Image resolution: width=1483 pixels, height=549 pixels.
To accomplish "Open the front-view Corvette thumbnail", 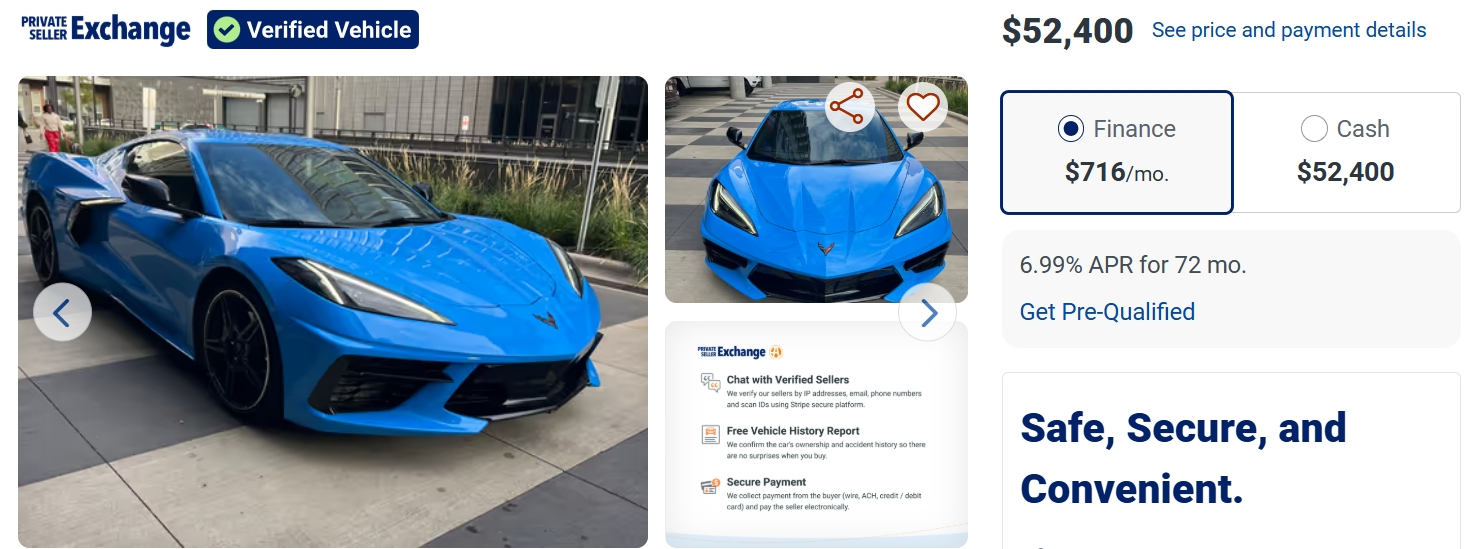I will point(816,189).
